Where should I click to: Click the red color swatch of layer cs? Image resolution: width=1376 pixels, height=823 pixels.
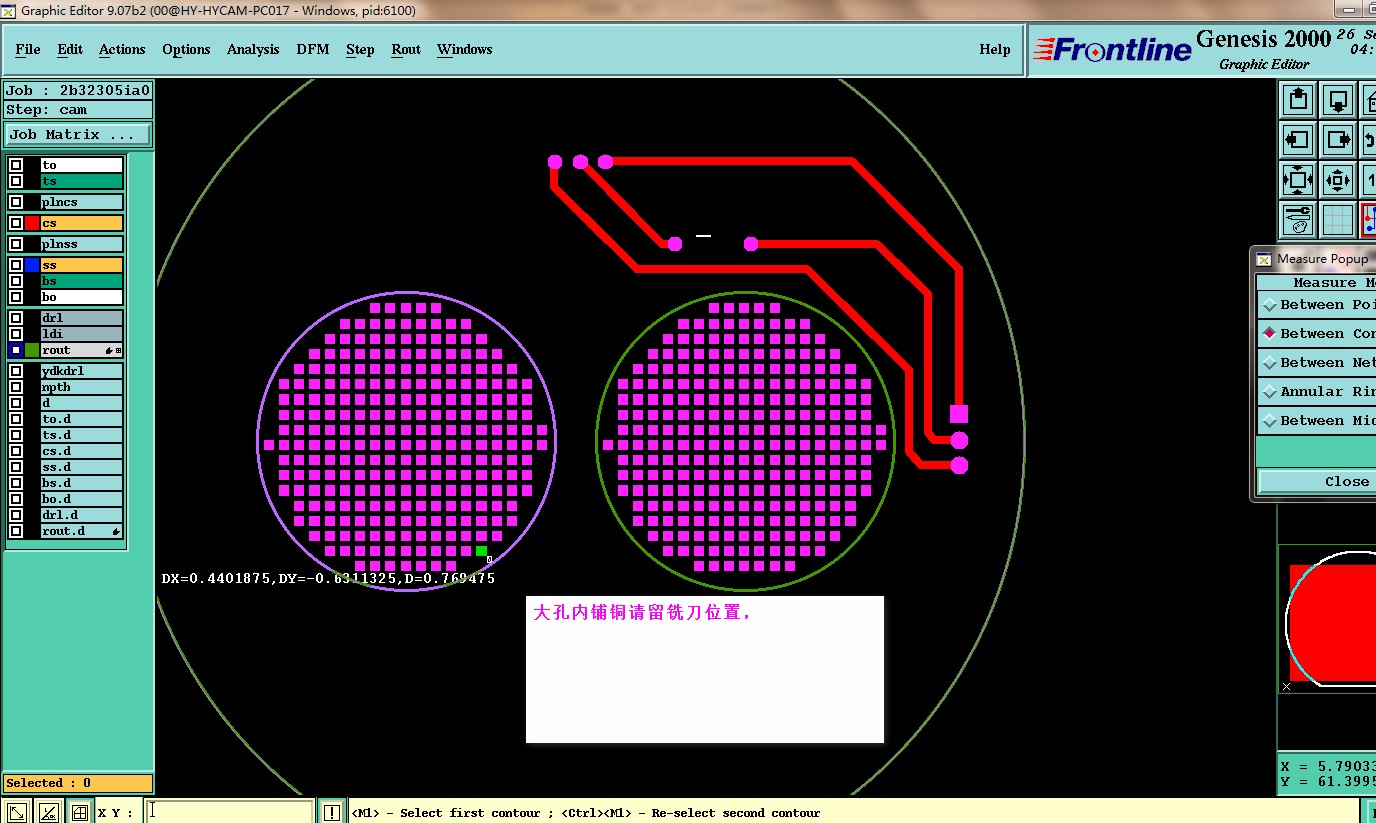tap(32, 223)
